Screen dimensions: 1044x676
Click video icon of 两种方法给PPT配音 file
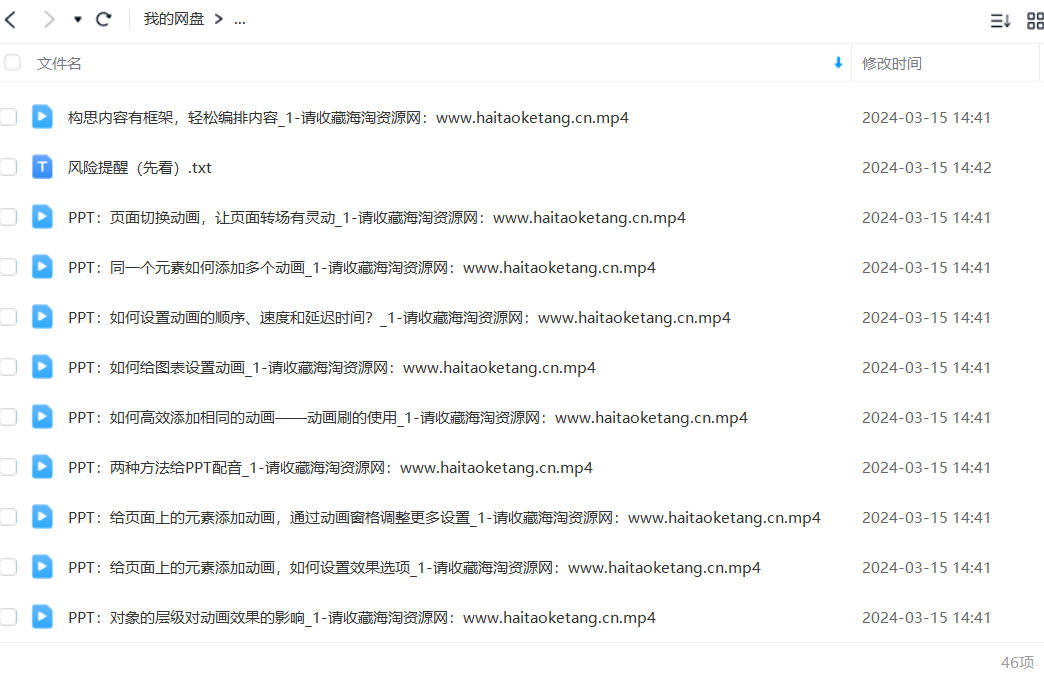[x=42, y=466]
